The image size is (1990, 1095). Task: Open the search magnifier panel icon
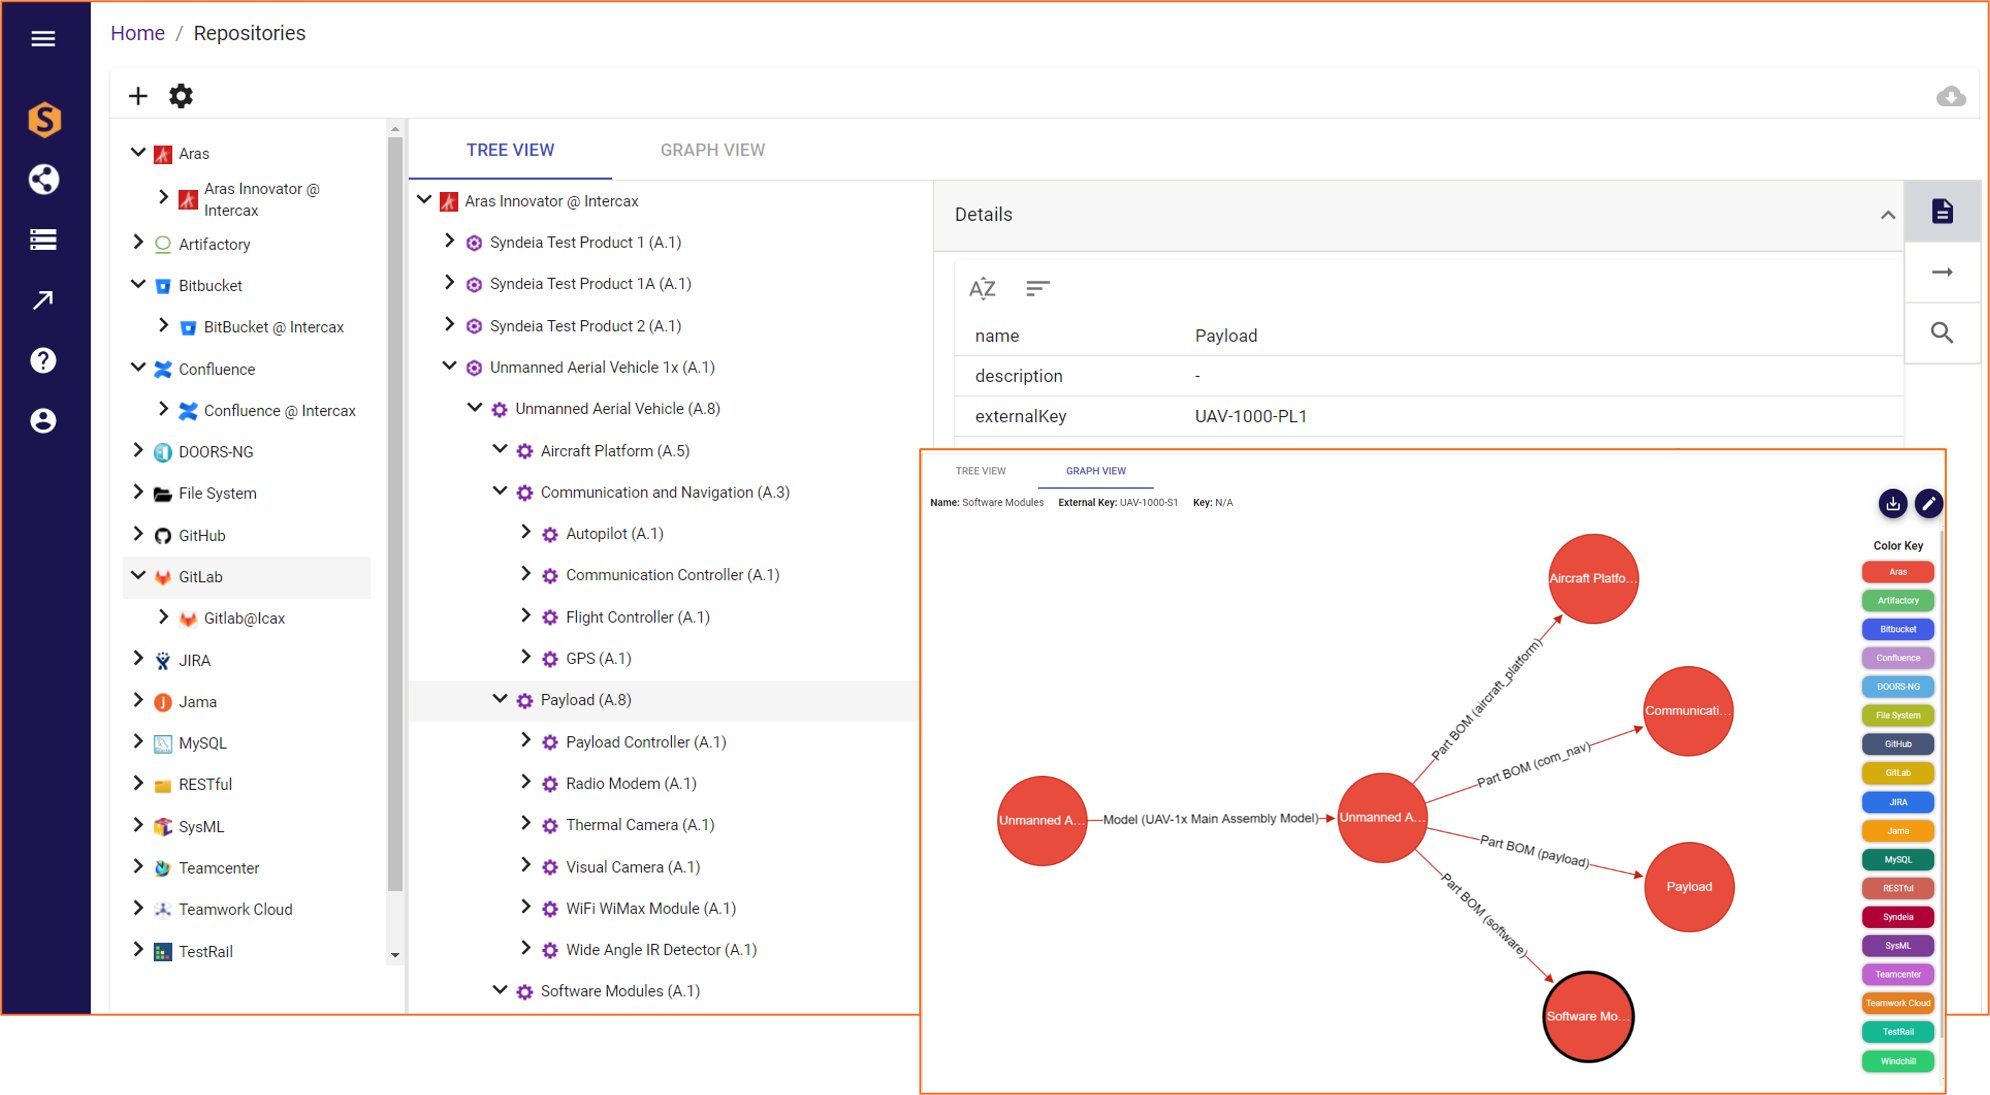pos(1942,333)
